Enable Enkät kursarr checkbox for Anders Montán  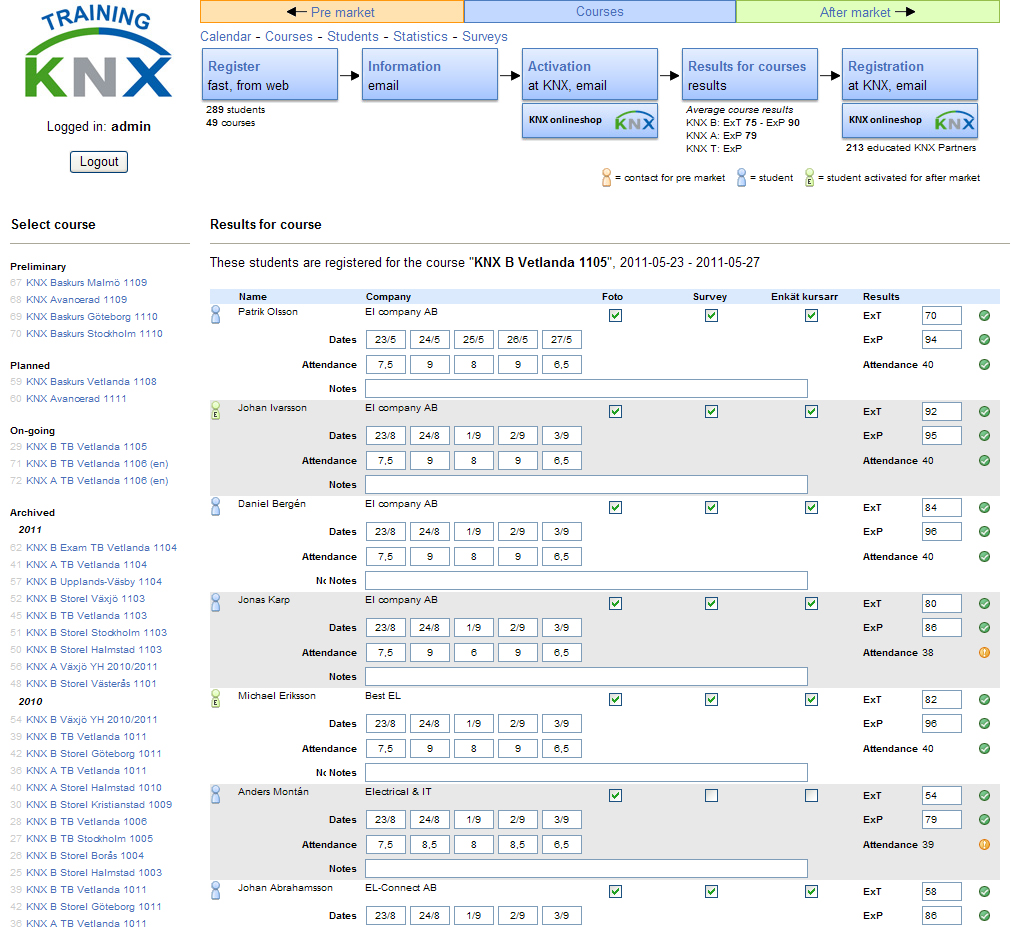click(811, 796)
